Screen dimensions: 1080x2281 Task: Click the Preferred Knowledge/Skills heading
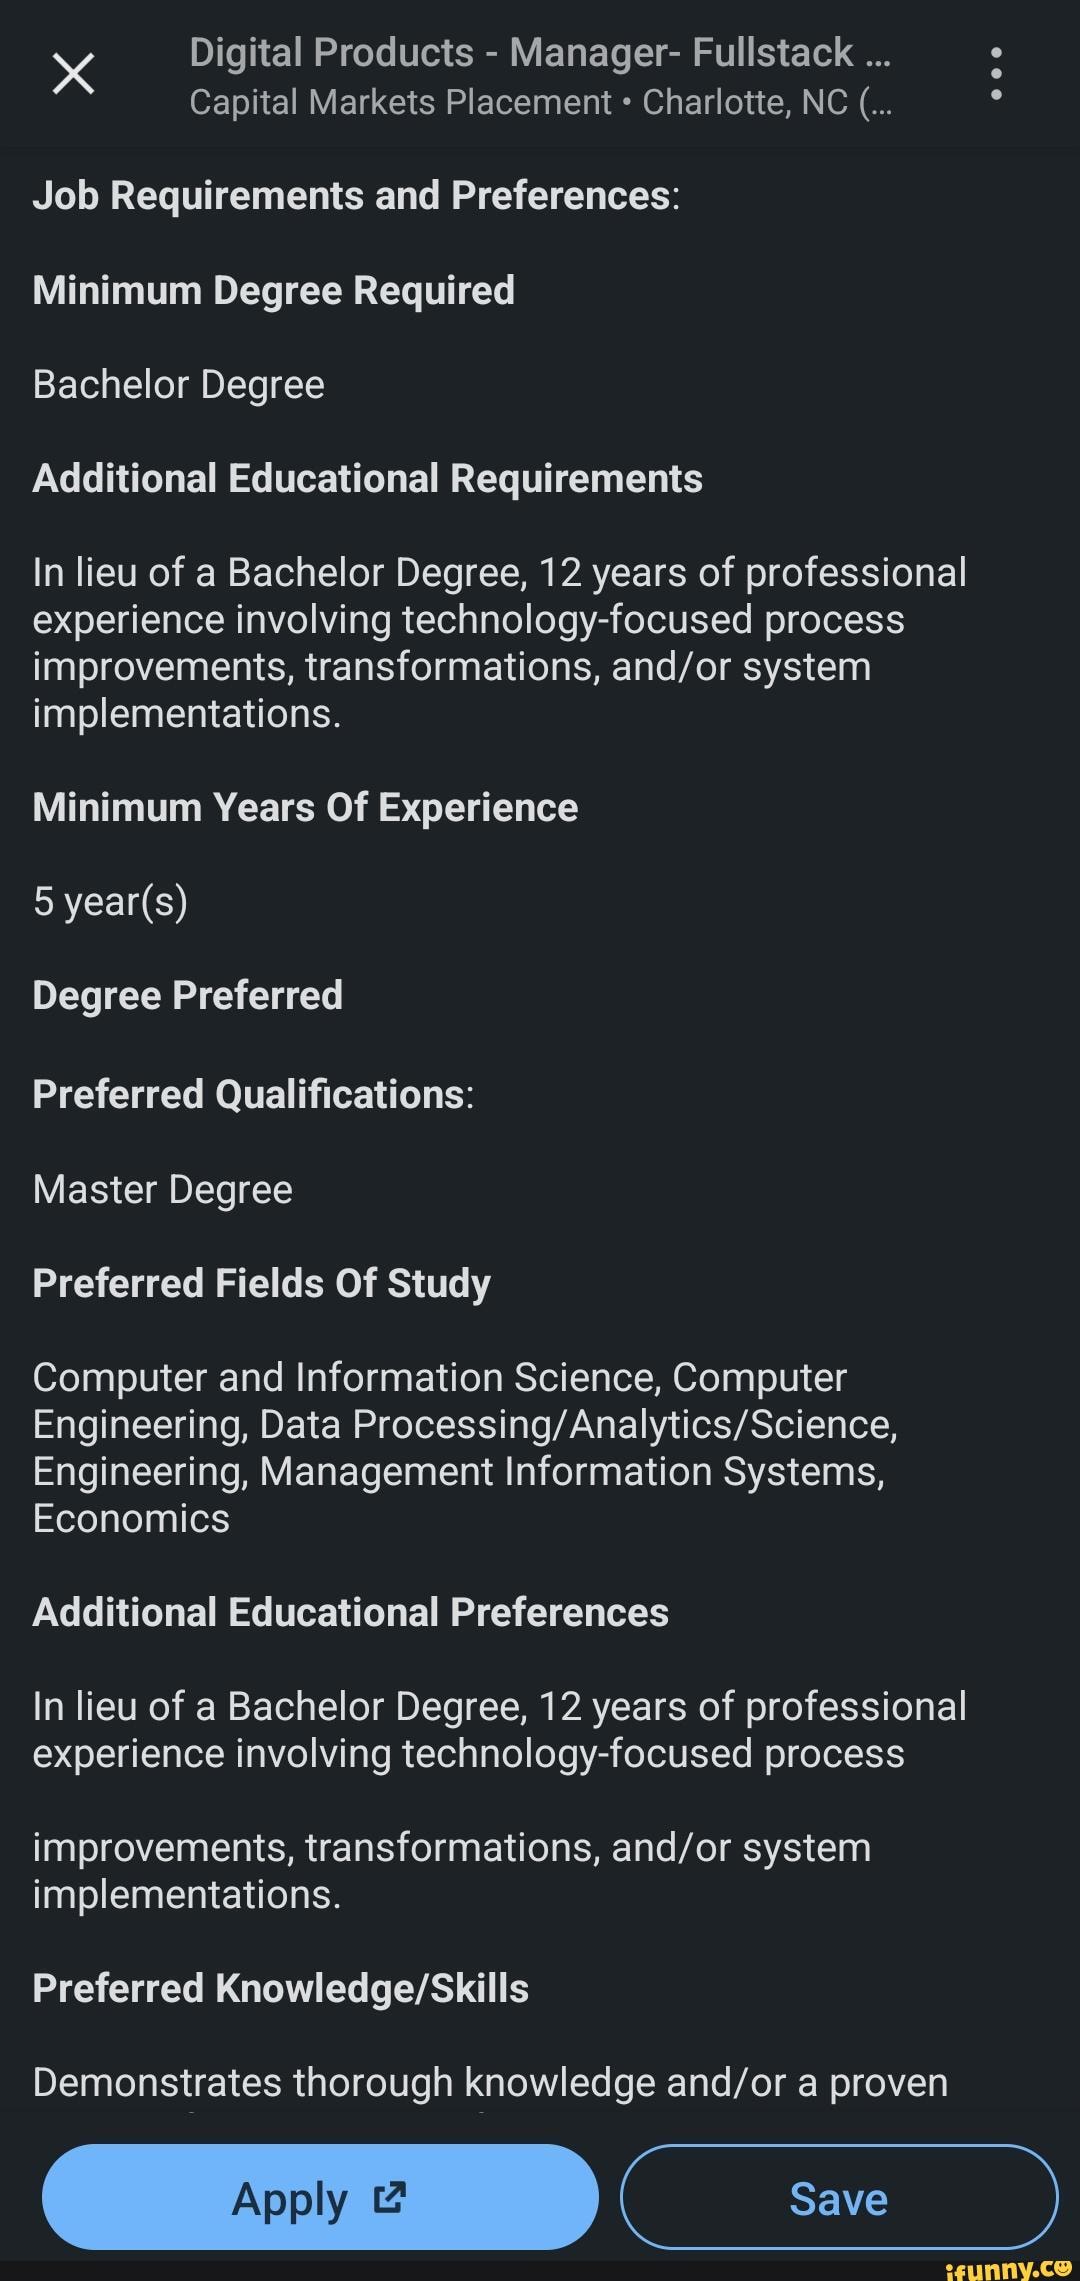280,1988
